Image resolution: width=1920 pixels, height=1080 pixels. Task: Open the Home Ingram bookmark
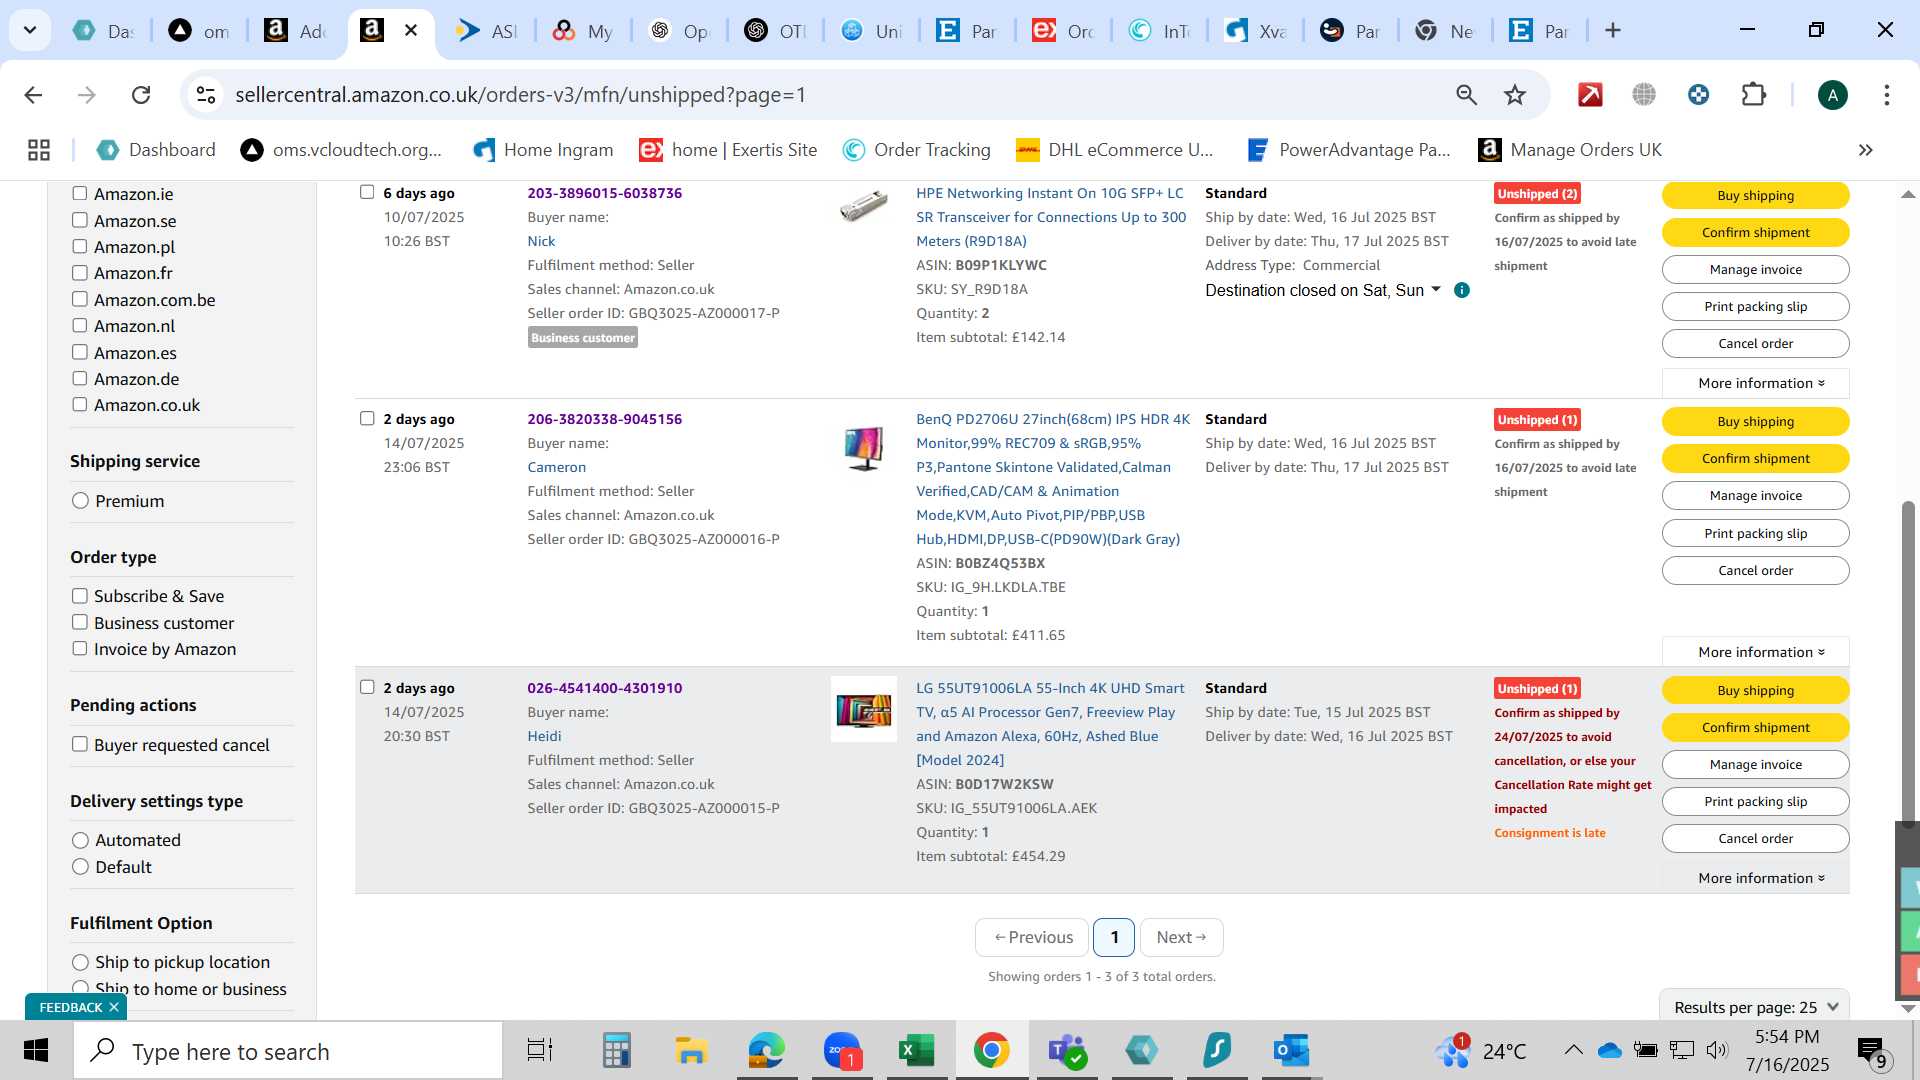click(x=543, y=150)
